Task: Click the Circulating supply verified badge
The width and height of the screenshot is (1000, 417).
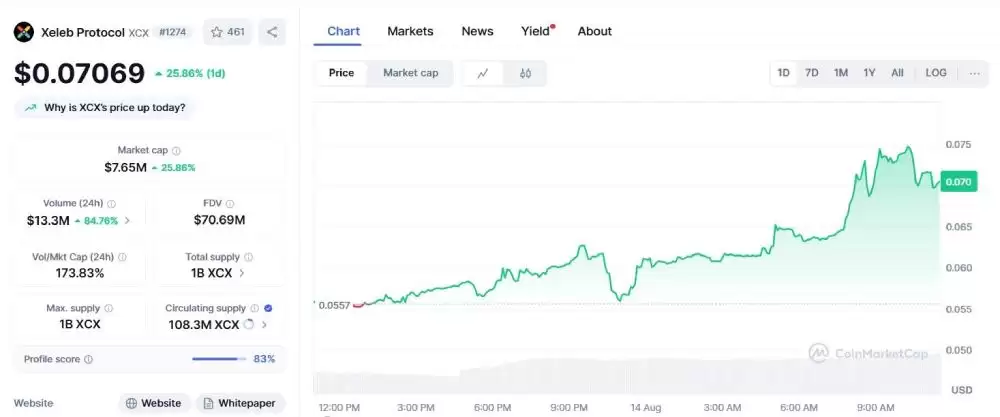Action: coord(268,308)
